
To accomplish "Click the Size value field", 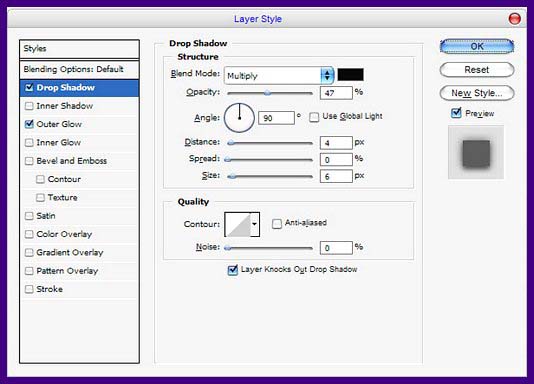I will click(x=336, y=176).
